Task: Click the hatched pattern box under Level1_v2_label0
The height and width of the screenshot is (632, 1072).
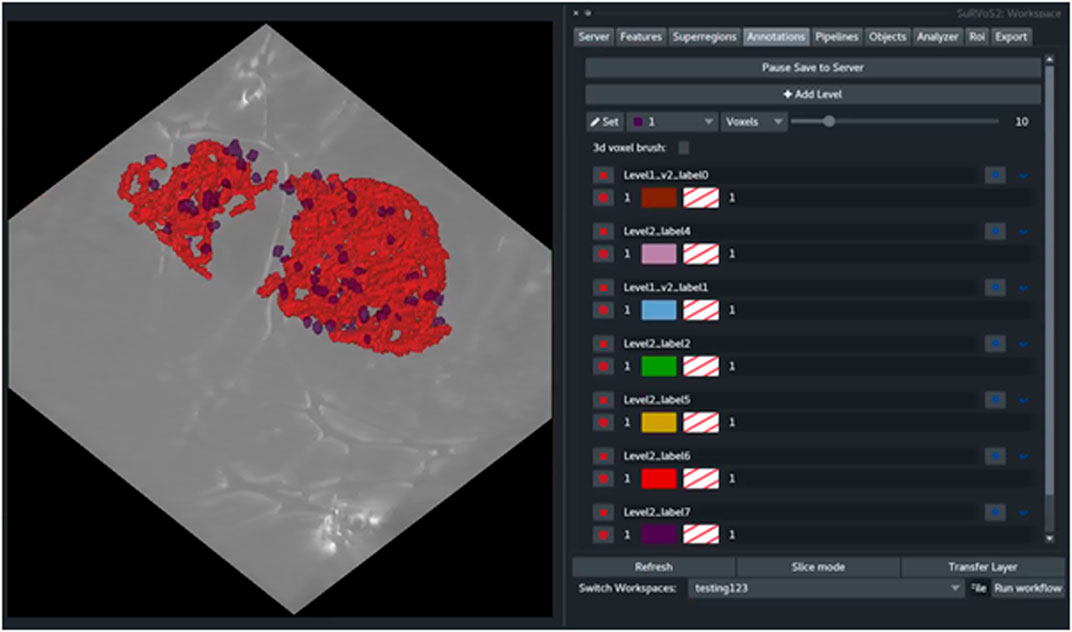Action: click(701, 198)
